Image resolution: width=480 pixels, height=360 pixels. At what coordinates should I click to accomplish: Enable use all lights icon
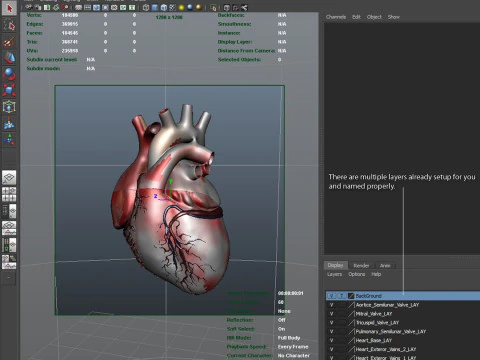pos(181,7)
